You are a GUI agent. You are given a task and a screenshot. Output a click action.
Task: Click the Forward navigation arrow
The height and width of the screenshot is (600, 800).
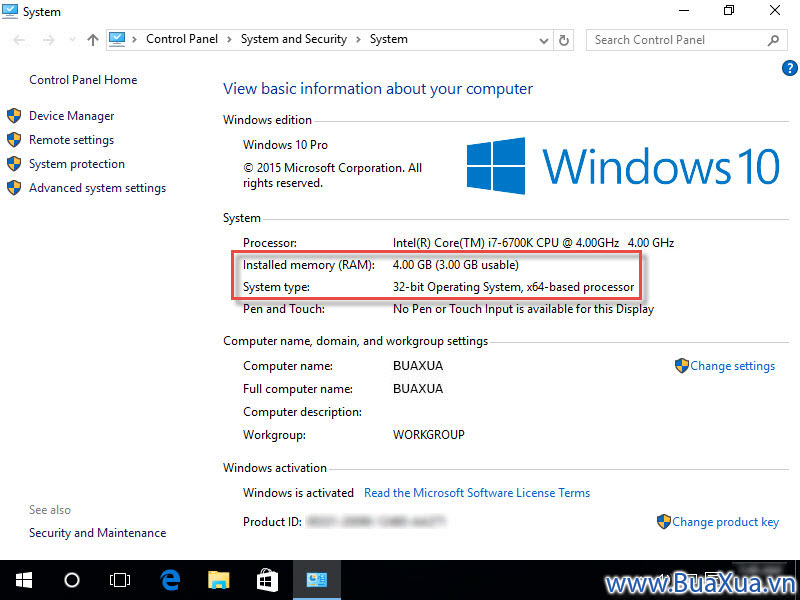48,40
